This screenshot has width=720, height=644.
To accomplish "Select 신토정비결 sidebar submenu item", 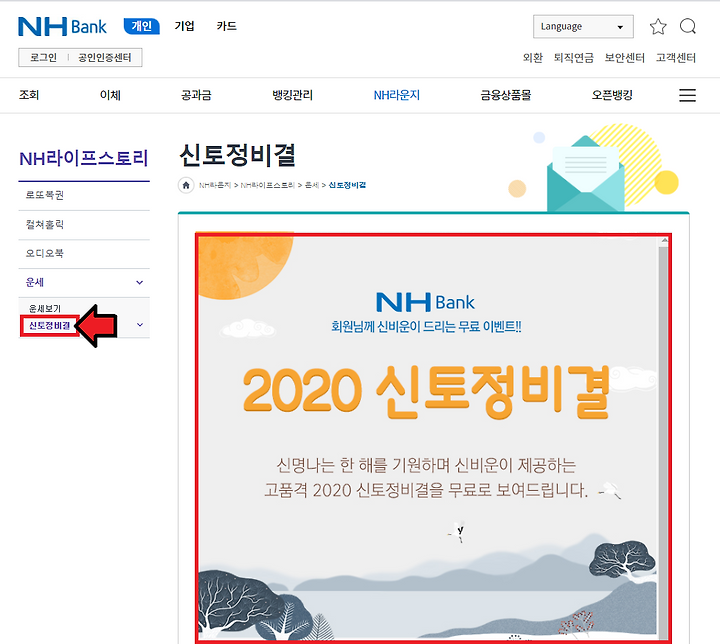I will [50, 326].
